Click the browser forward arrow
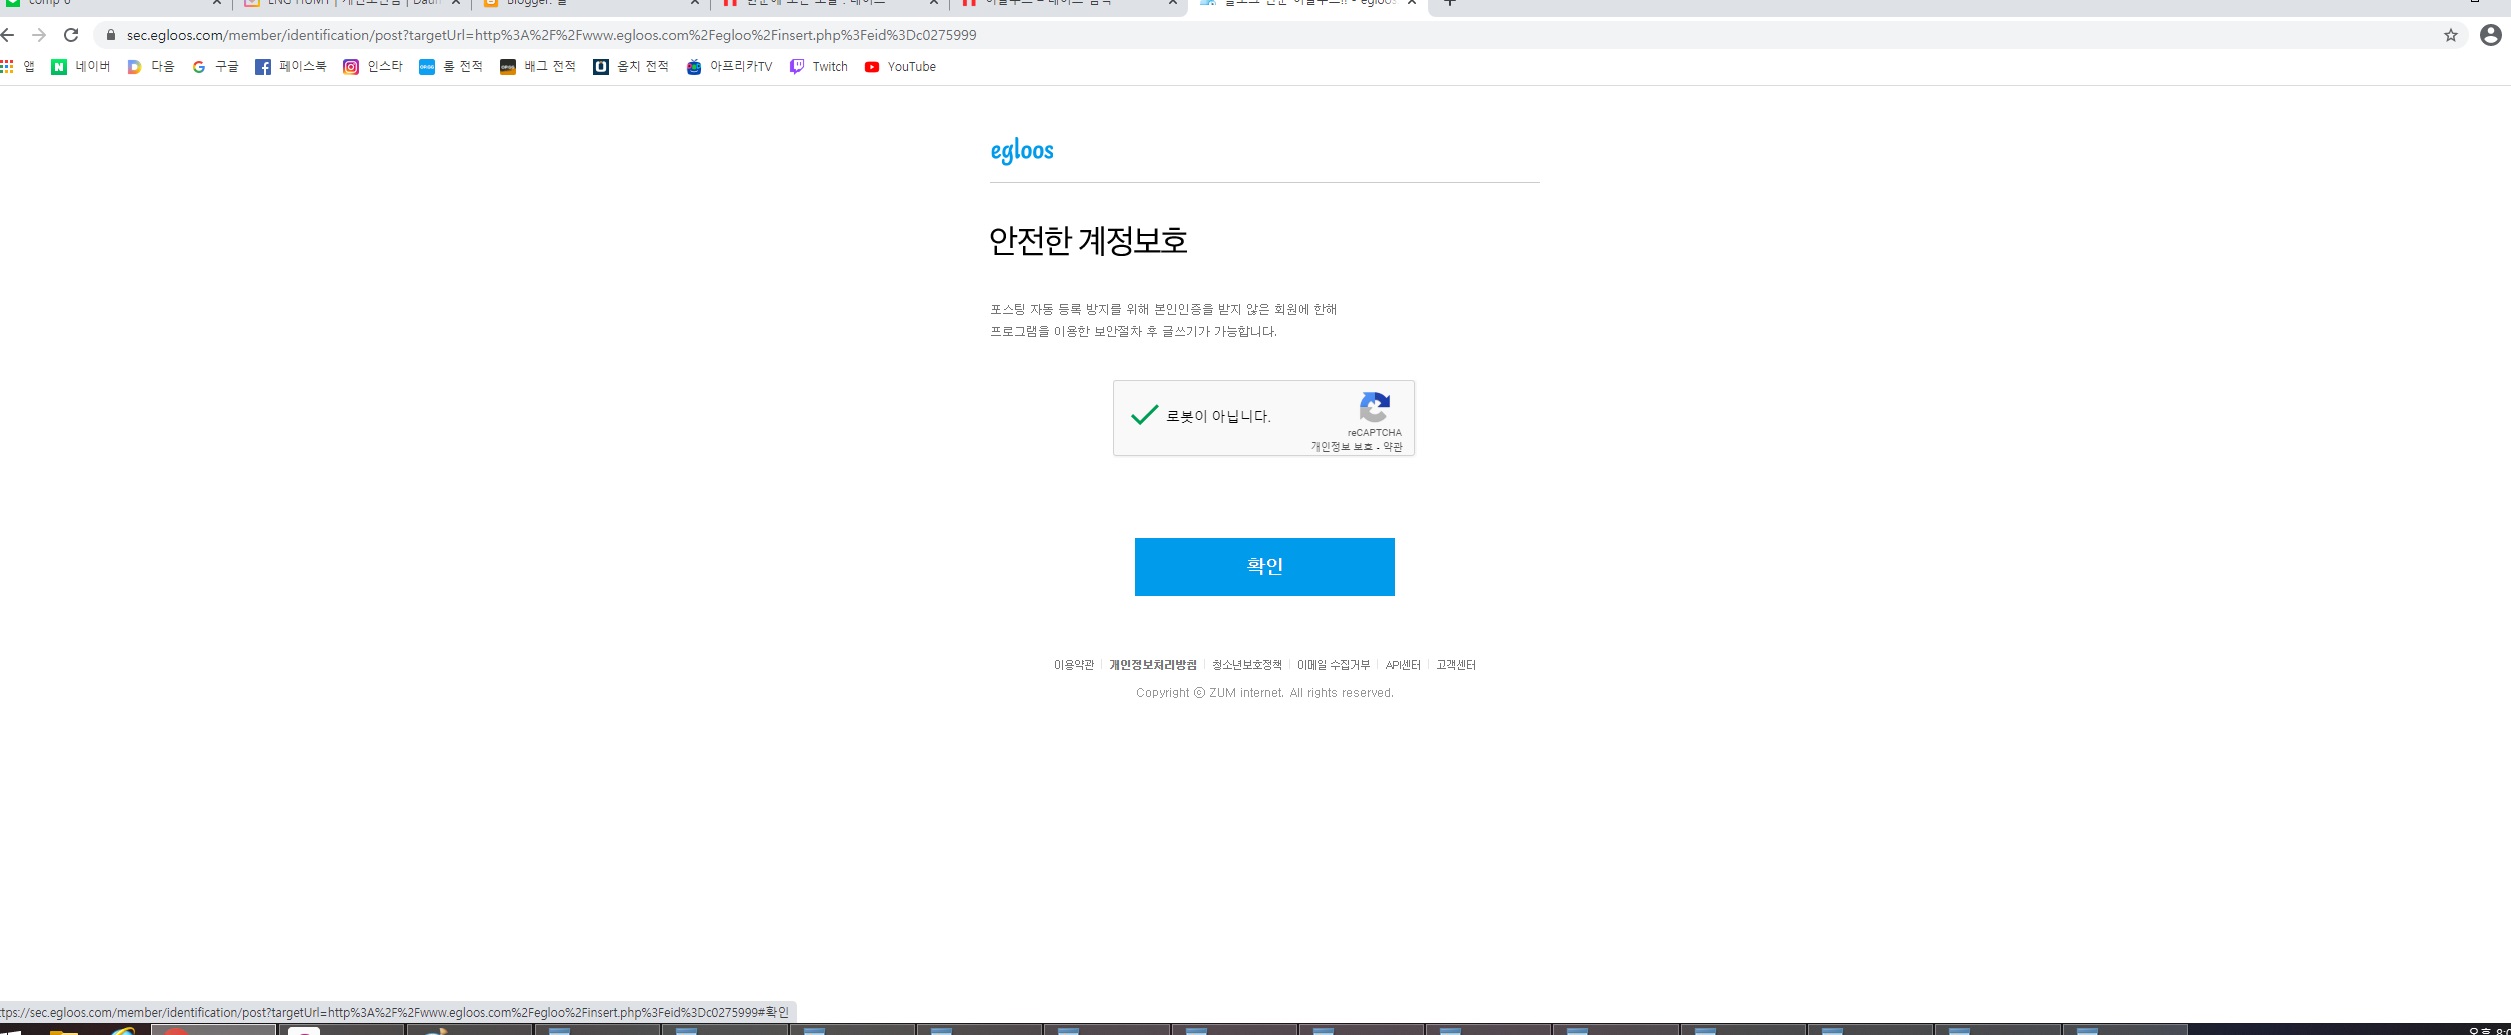Image resolution: width=2511 pixels, height=1035 pixels. point(39,35)
